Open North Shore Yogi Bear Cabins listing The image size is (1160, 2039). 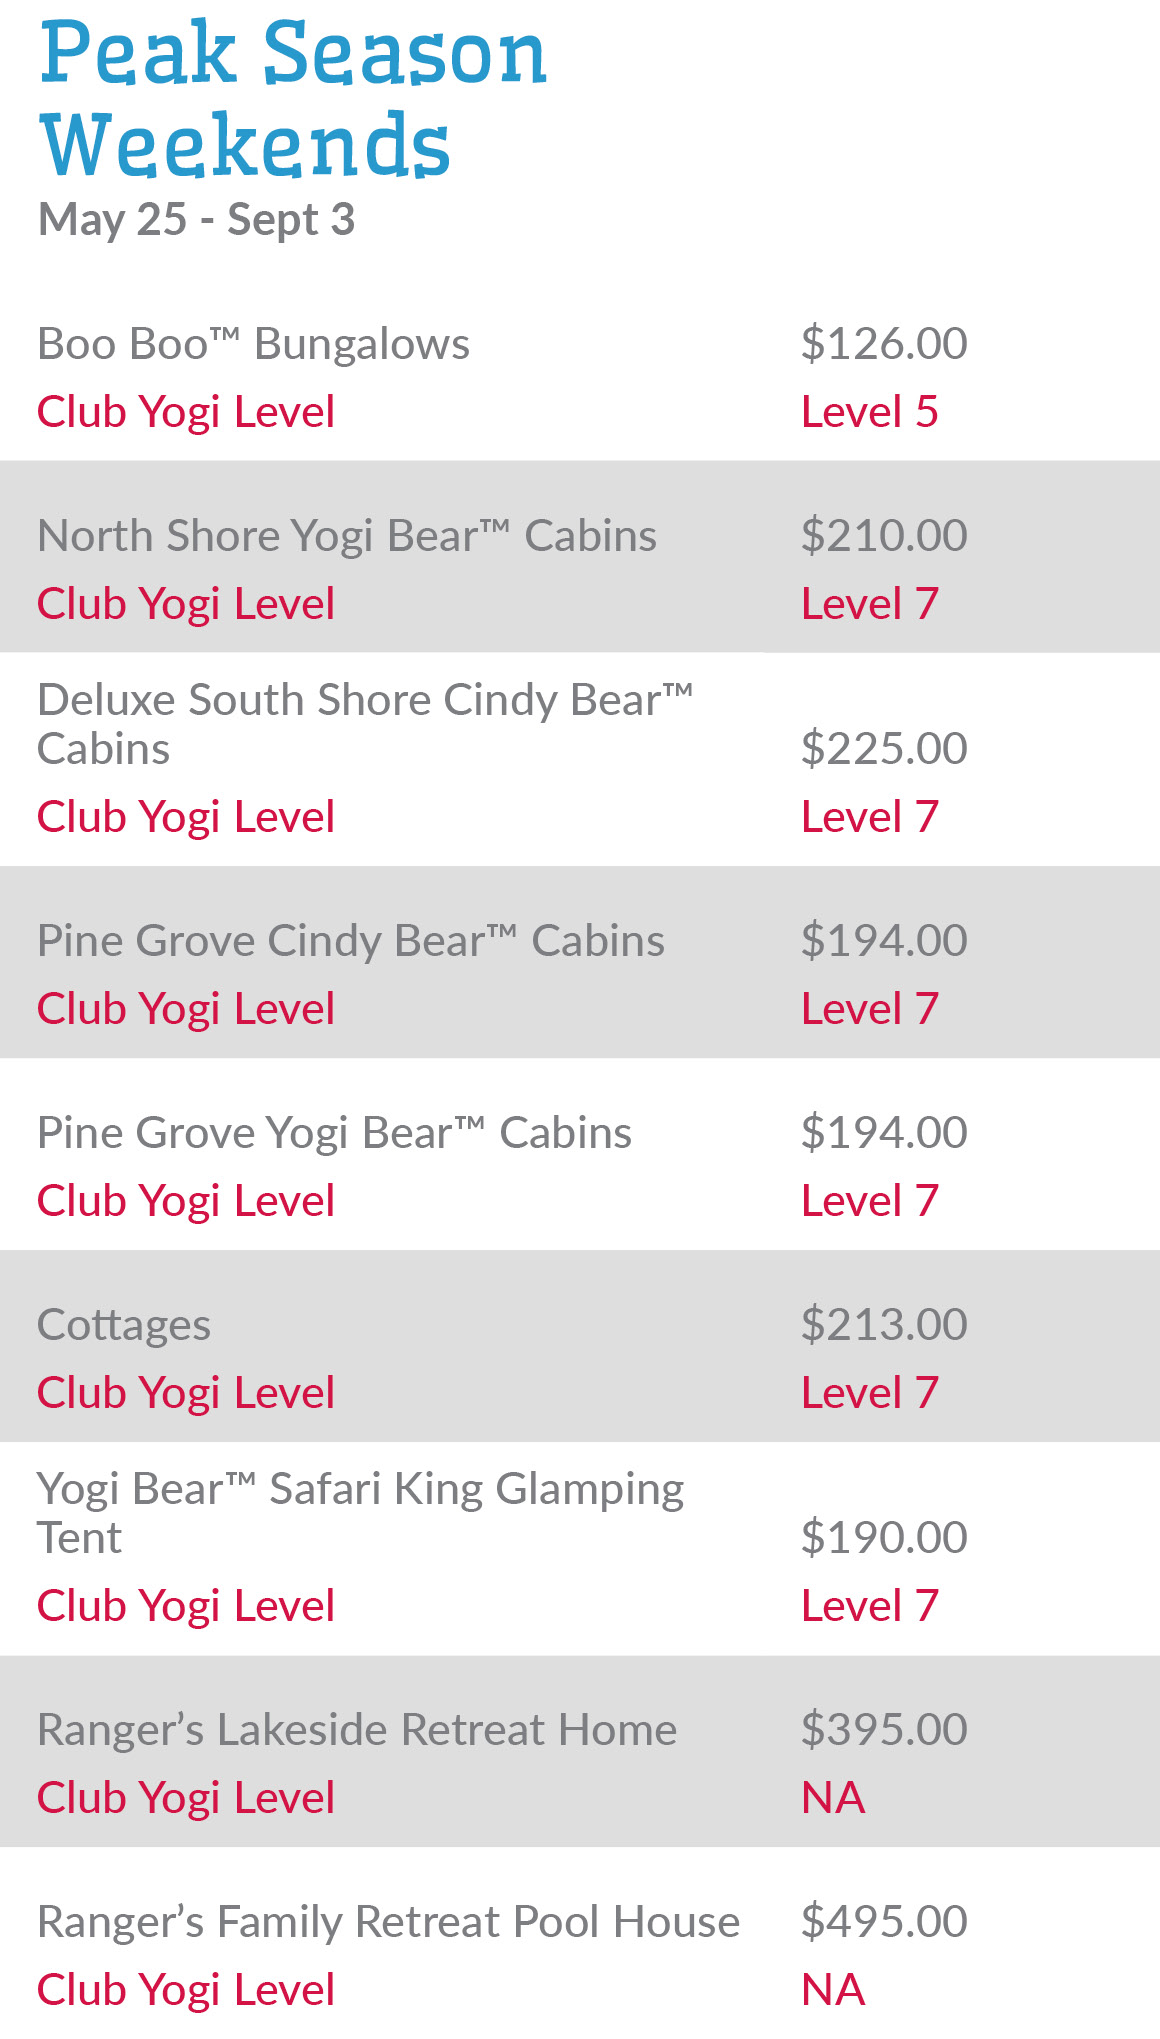point(347,536)
